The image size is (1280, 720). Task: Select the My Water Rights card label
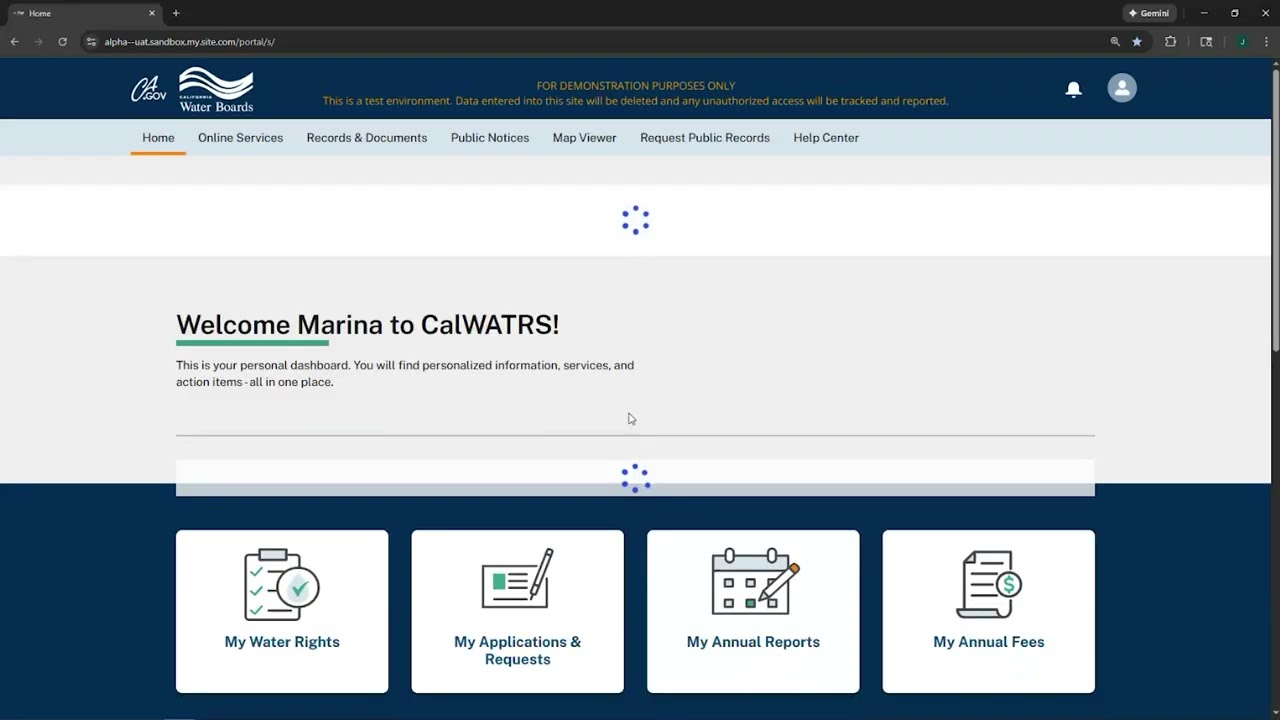pos(282,642)
